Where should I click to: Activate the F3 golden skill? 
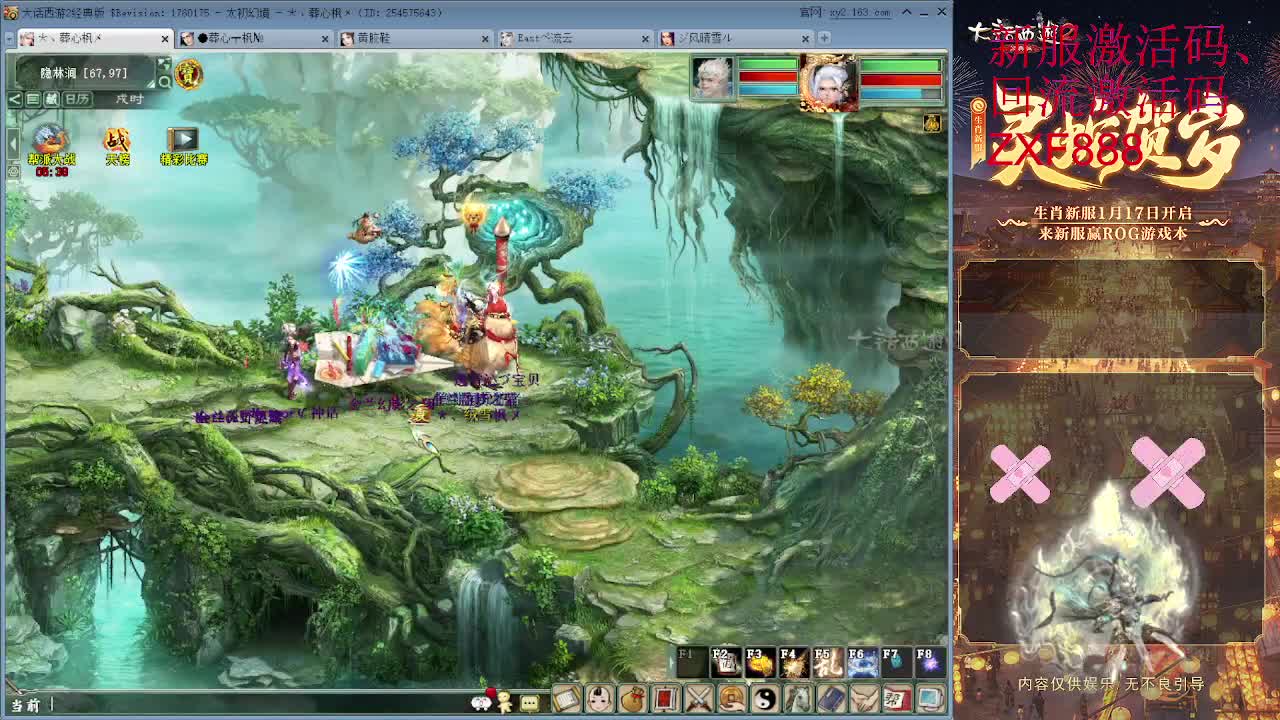[x=759, y=661]
